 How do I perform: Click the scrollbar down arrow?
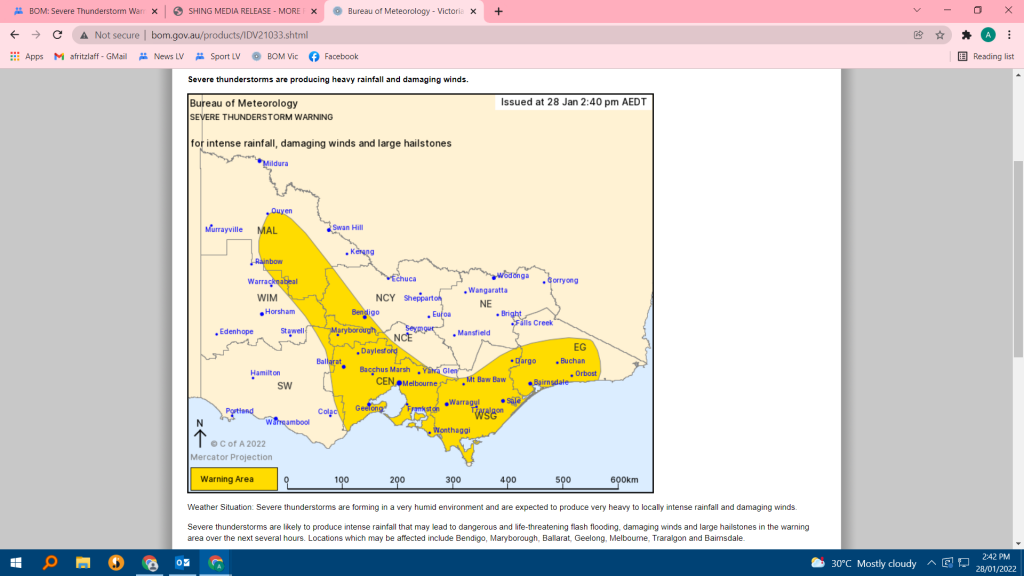[x=1018, y=543]
